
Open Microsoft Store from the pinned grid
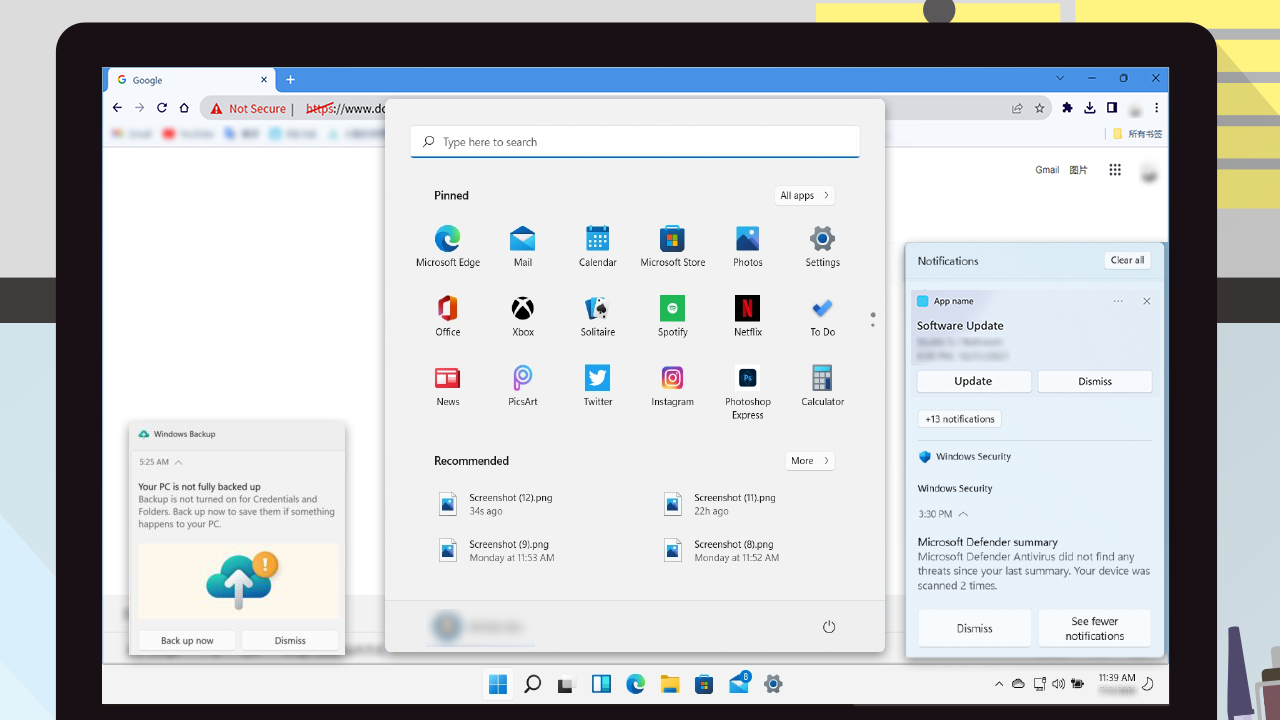click(x=672, y=246)
